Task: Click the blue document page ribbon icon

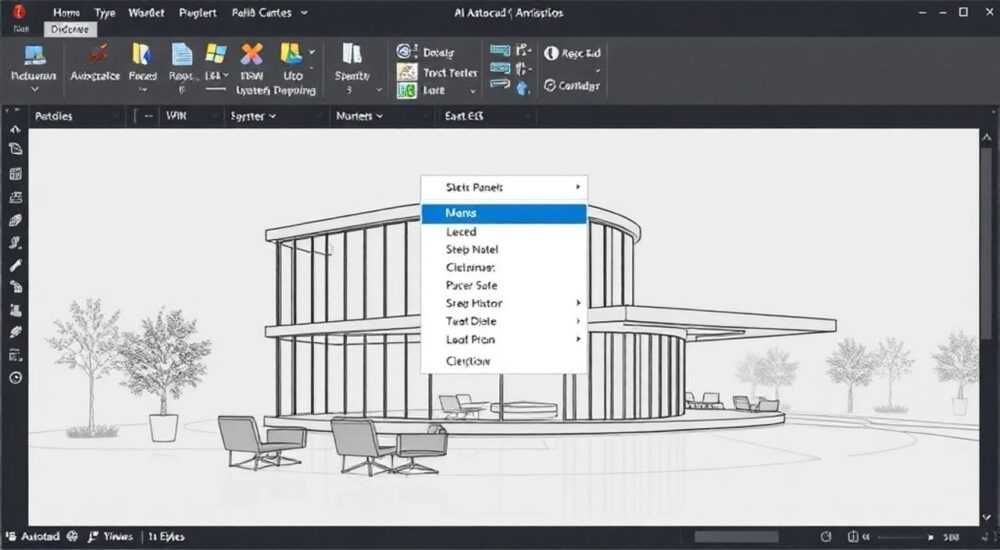Action: [182, 54]
